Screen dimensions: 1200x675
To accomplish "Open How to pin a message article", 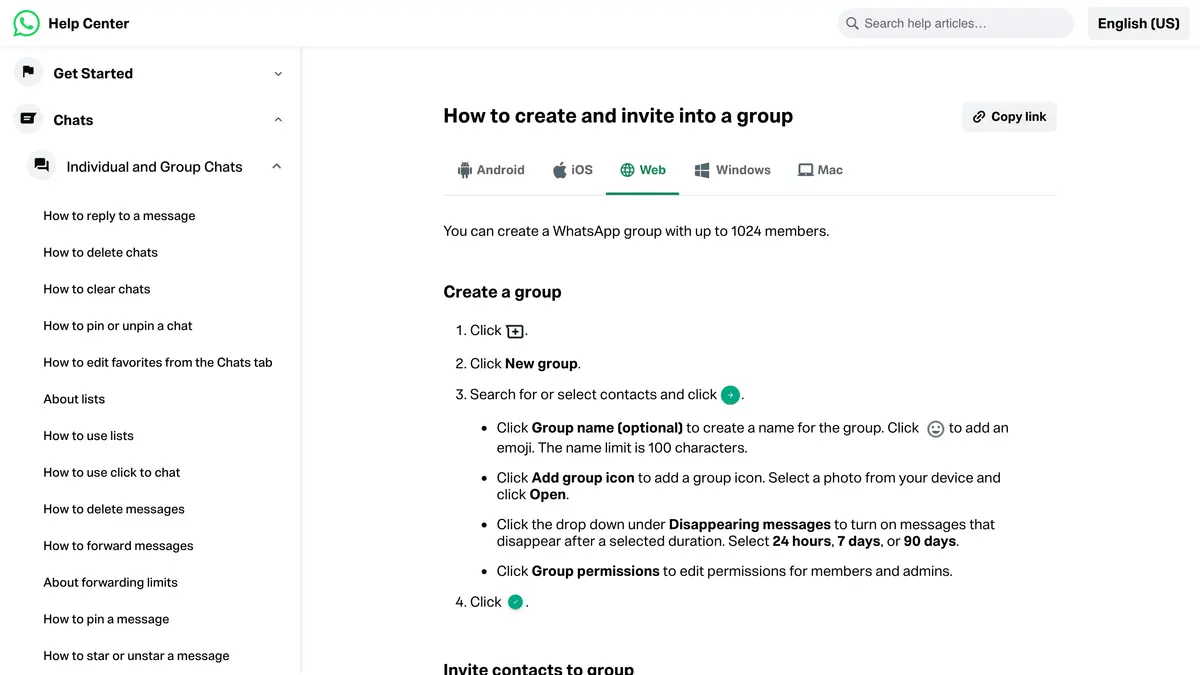I will coord(106,619).
